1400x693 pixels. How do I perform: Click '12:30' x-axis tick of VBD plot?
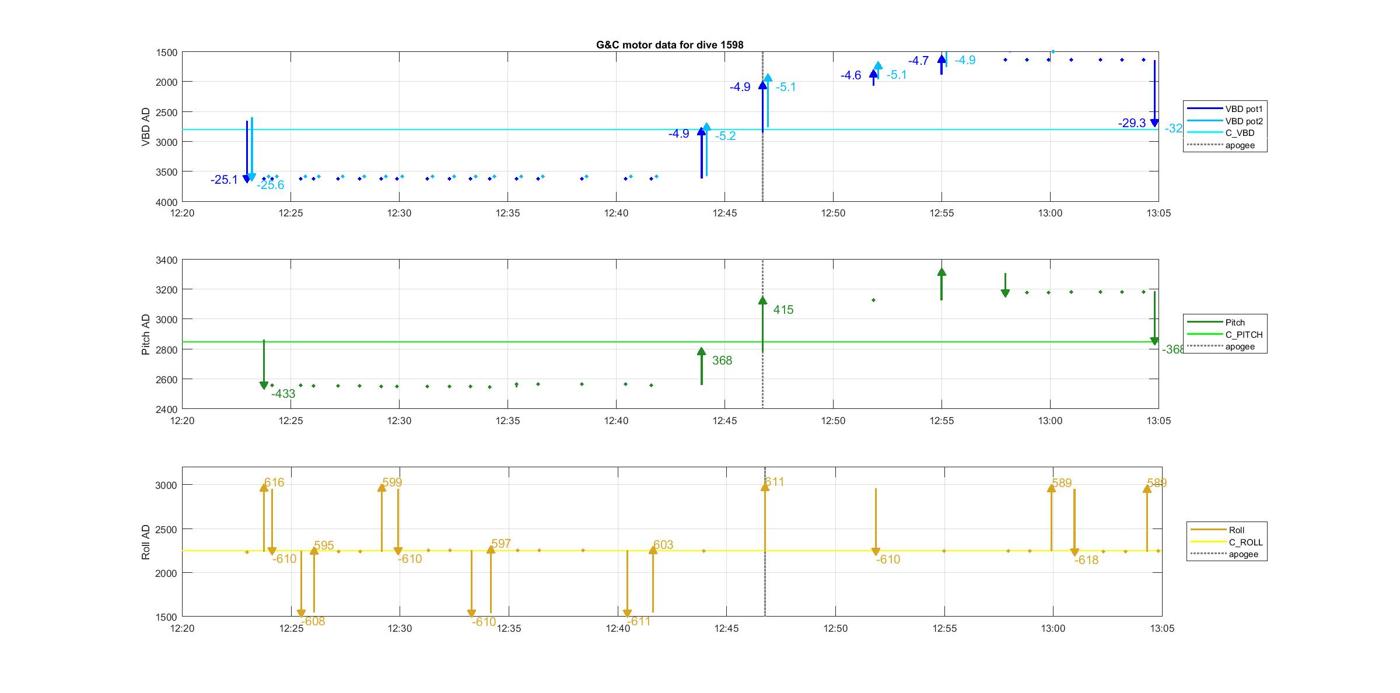[399, 213]
